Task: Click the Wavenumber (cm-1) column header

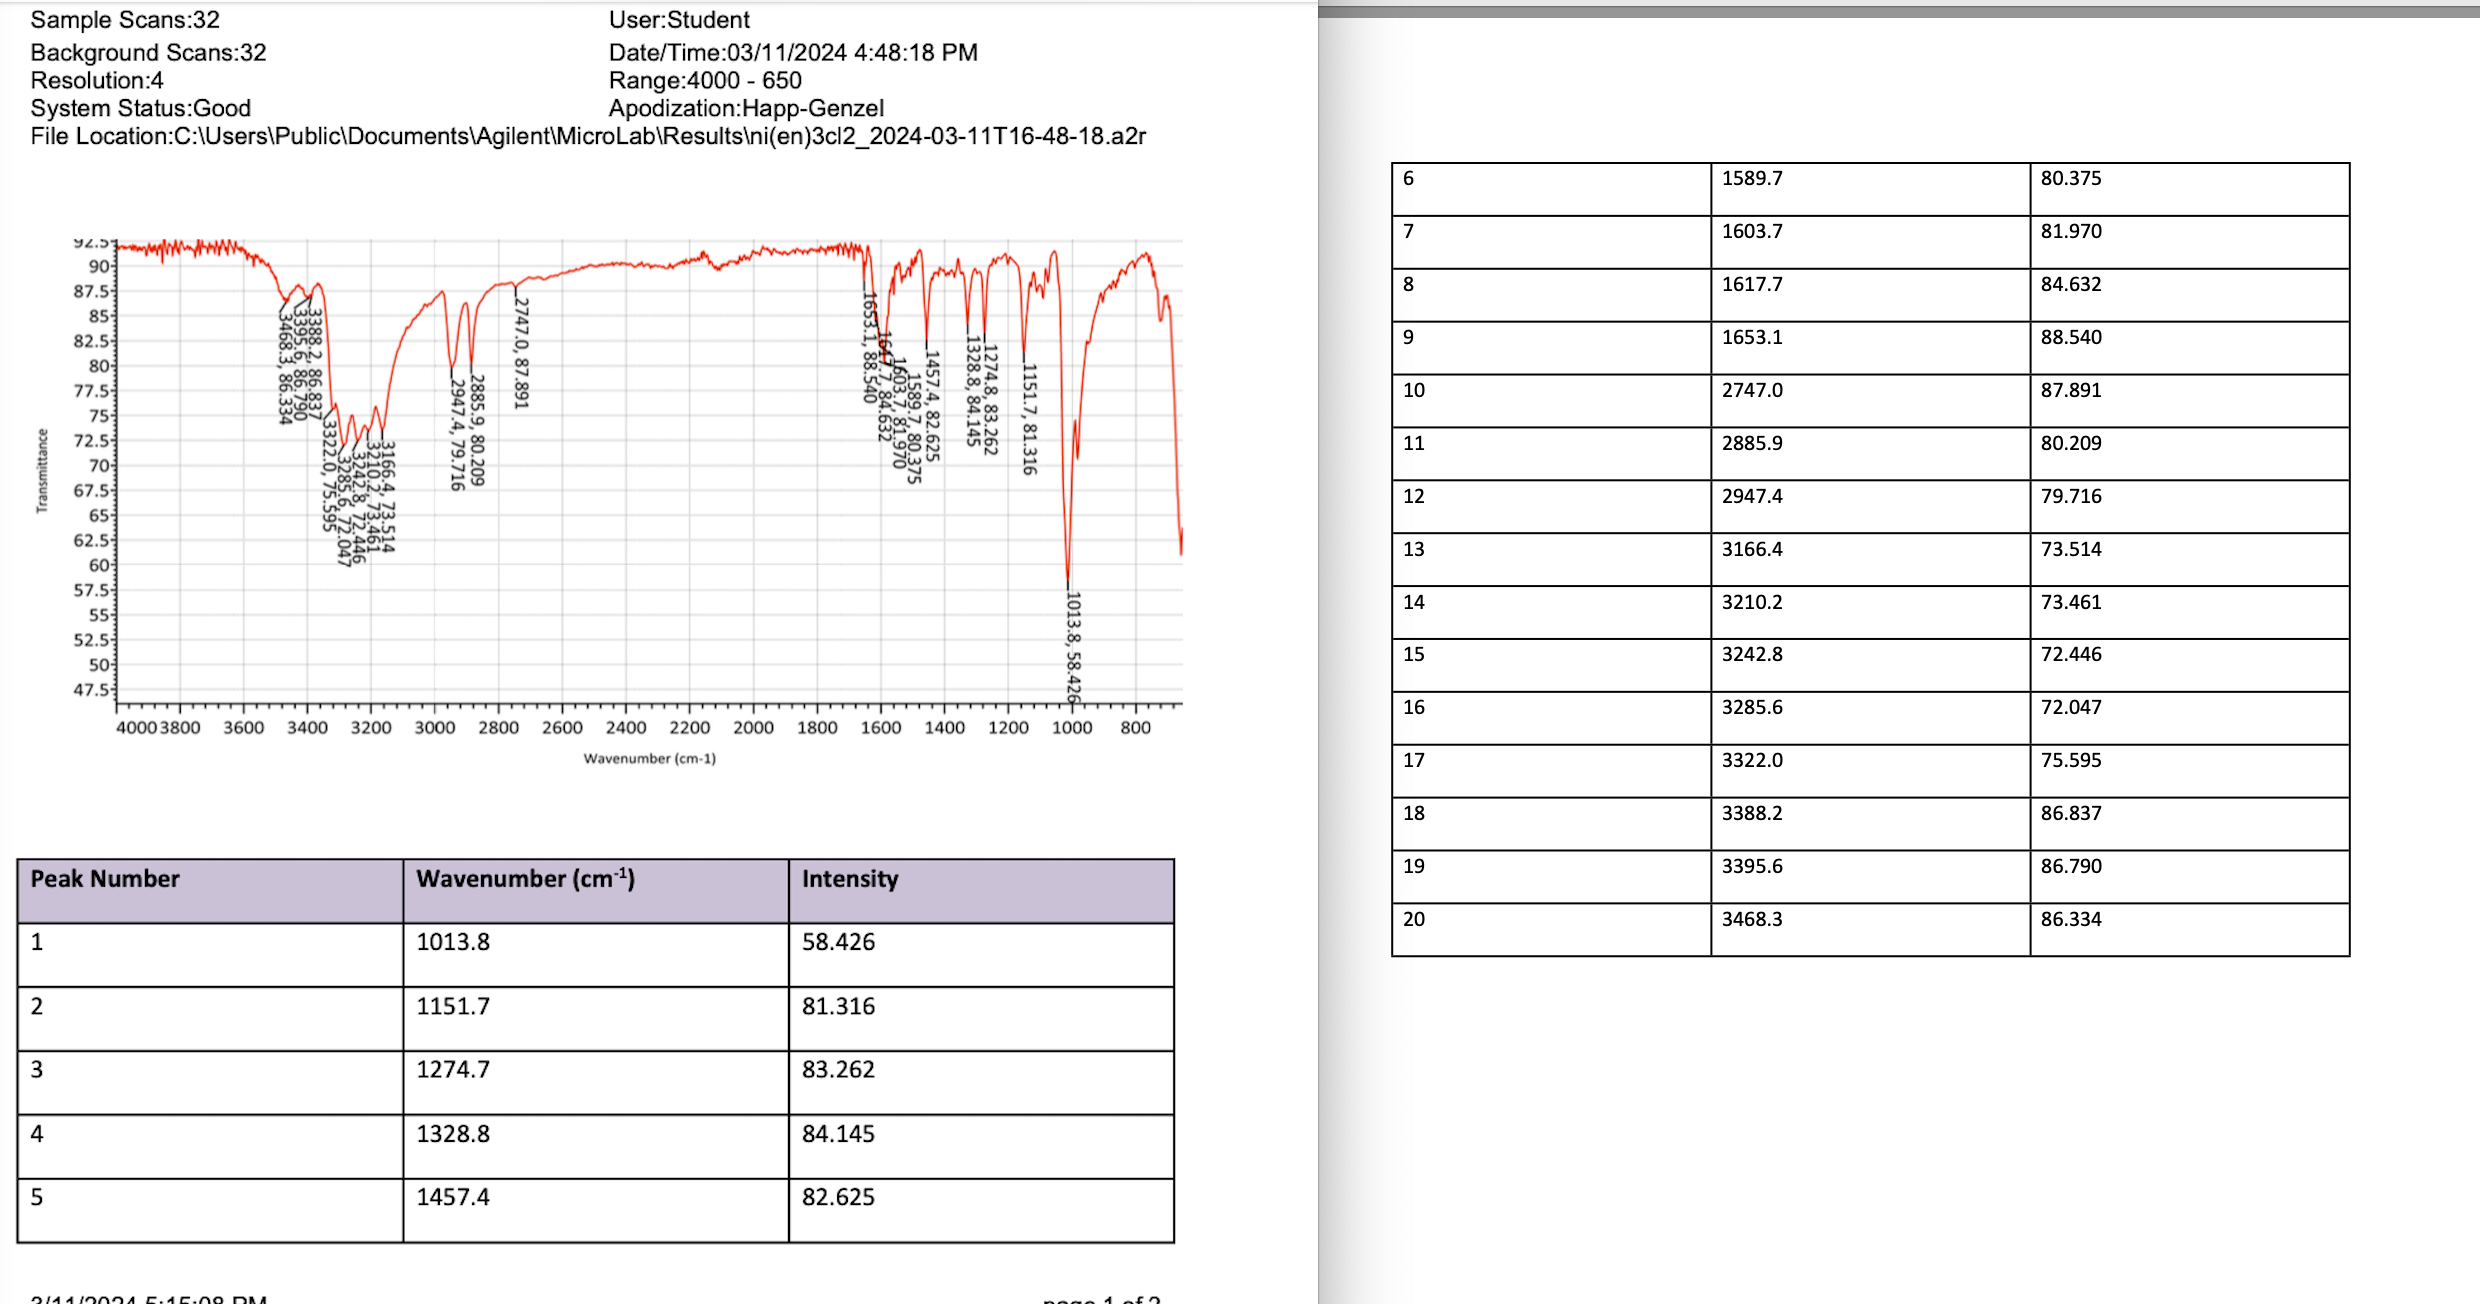Action: coord(525,879)
